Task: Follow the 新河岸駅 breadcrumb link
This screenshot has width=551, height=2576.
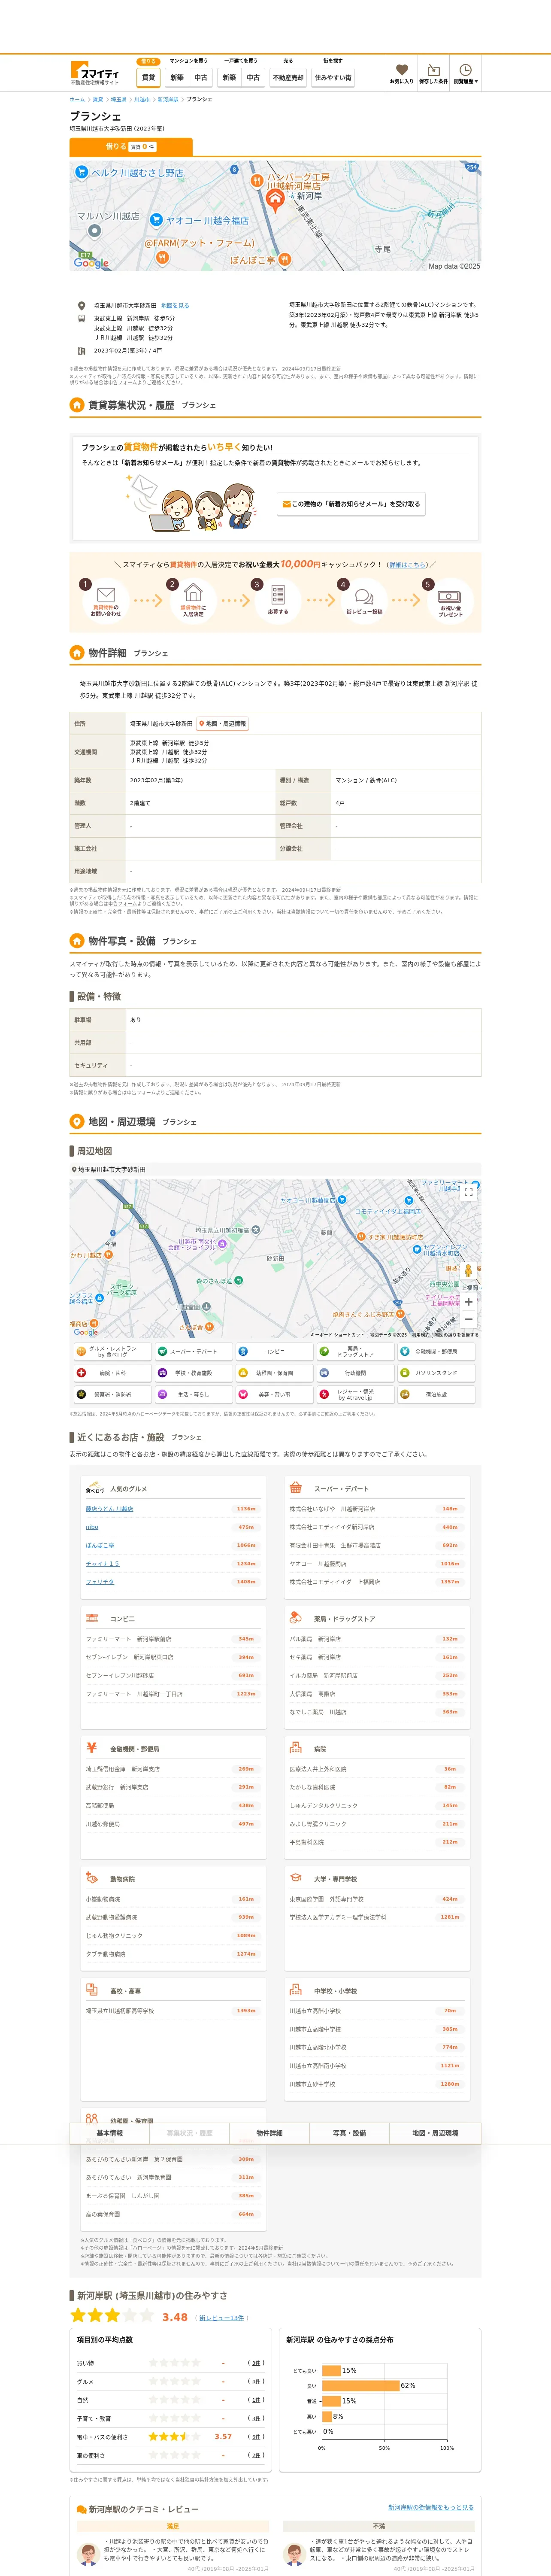Action: pos(167,100)
